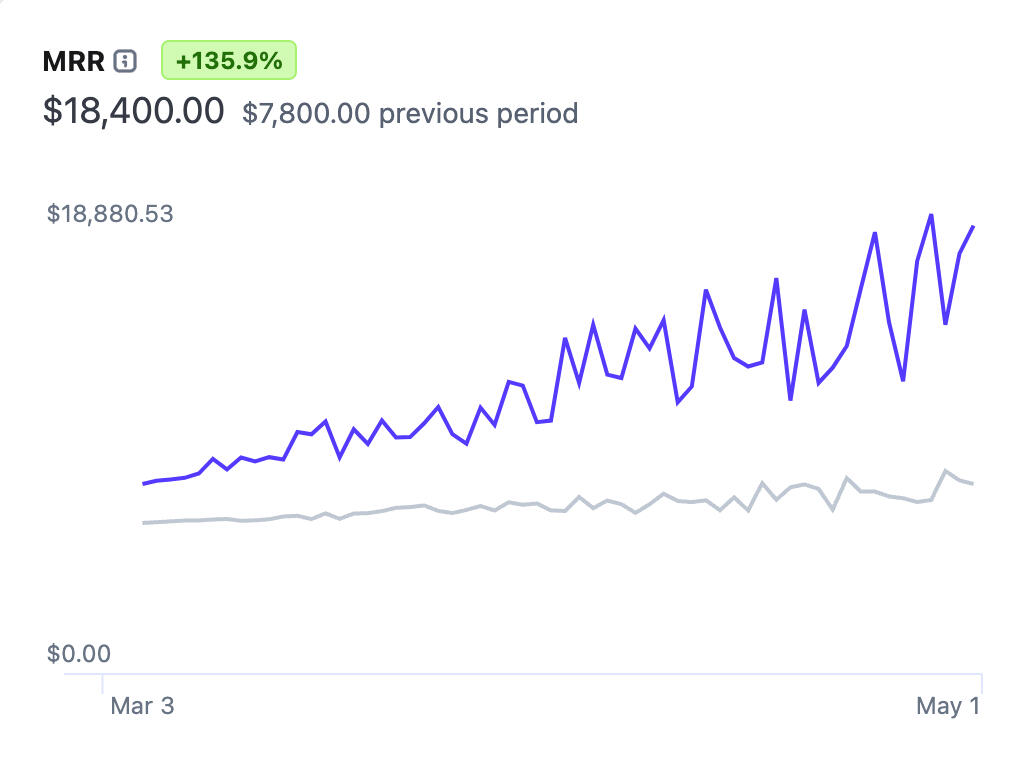Click the middle of the horizontal x-axis line

(x=523, y=675)
